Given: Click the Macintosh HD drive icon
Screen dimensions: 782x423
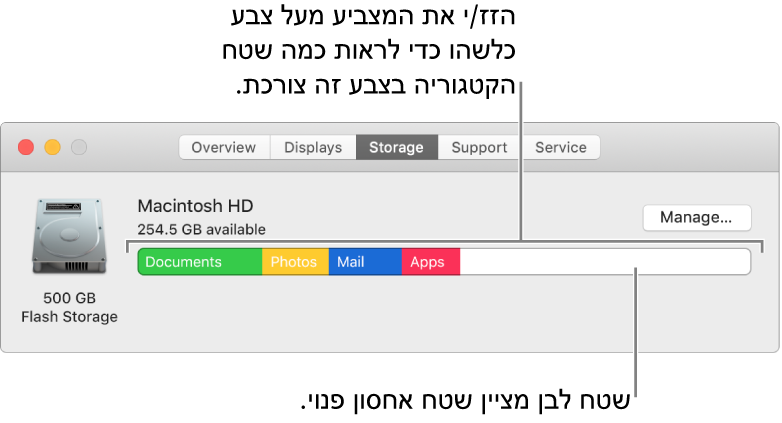Looking at the screenshot, I should [x=69, y=236].
